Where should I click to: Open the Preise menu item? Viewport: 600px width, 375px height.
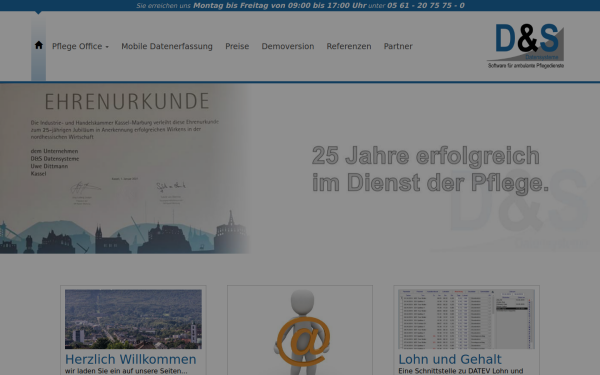point(237,46)
